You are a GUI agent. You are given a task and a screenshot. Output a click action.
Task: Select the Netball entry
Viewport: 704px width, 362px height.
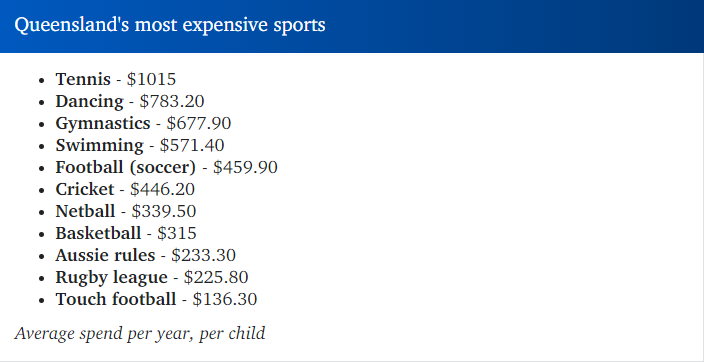[x=126, y=212]
